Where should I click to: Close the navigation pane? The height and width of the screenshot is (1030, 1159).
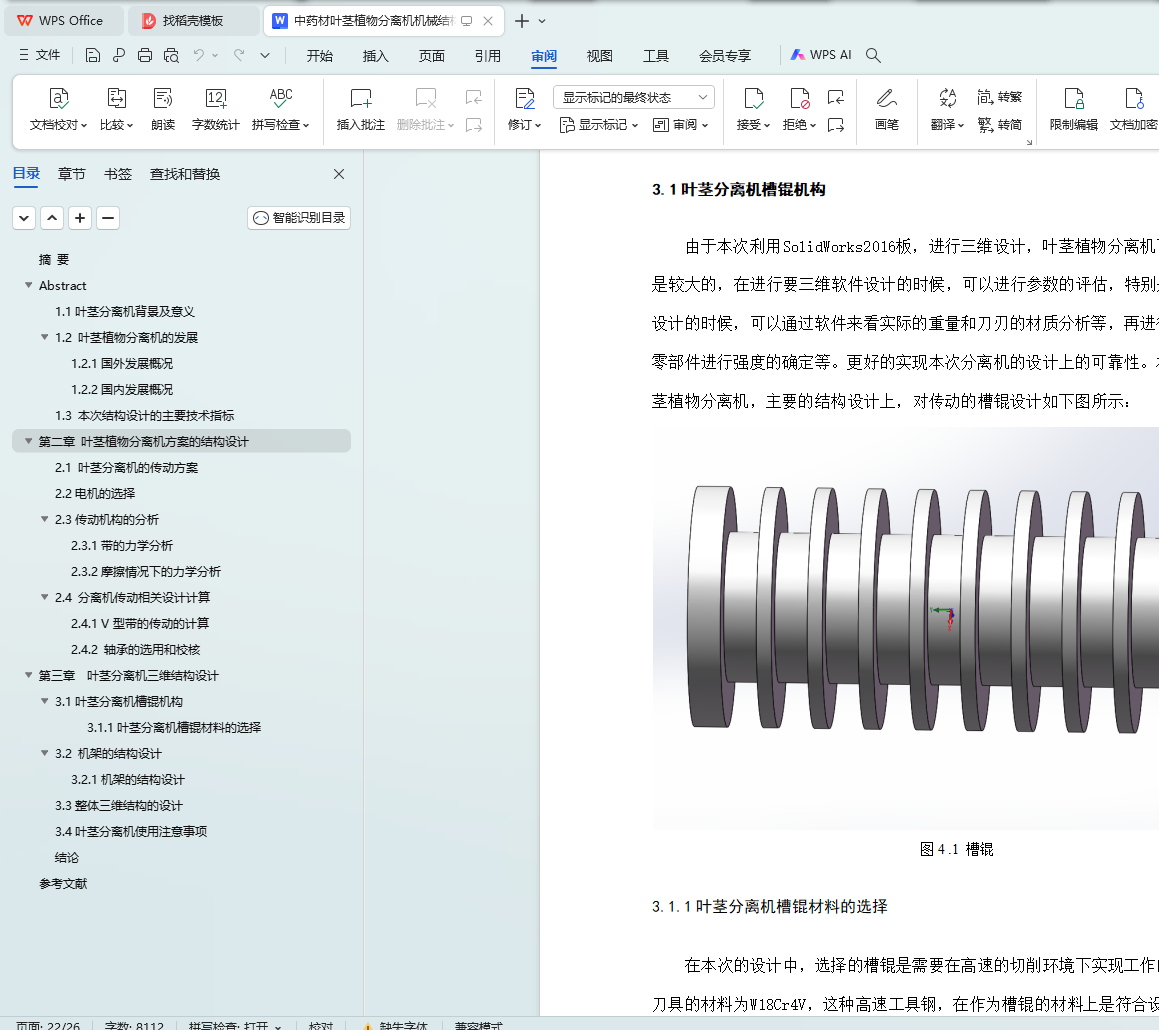tap(339, 174)
